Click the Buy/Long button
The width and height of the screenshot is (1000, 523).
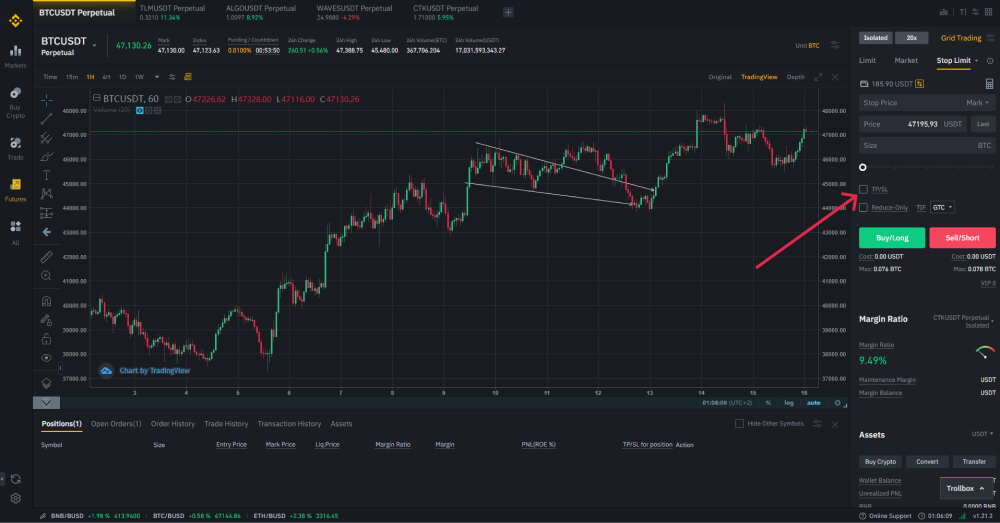(892, 238)
